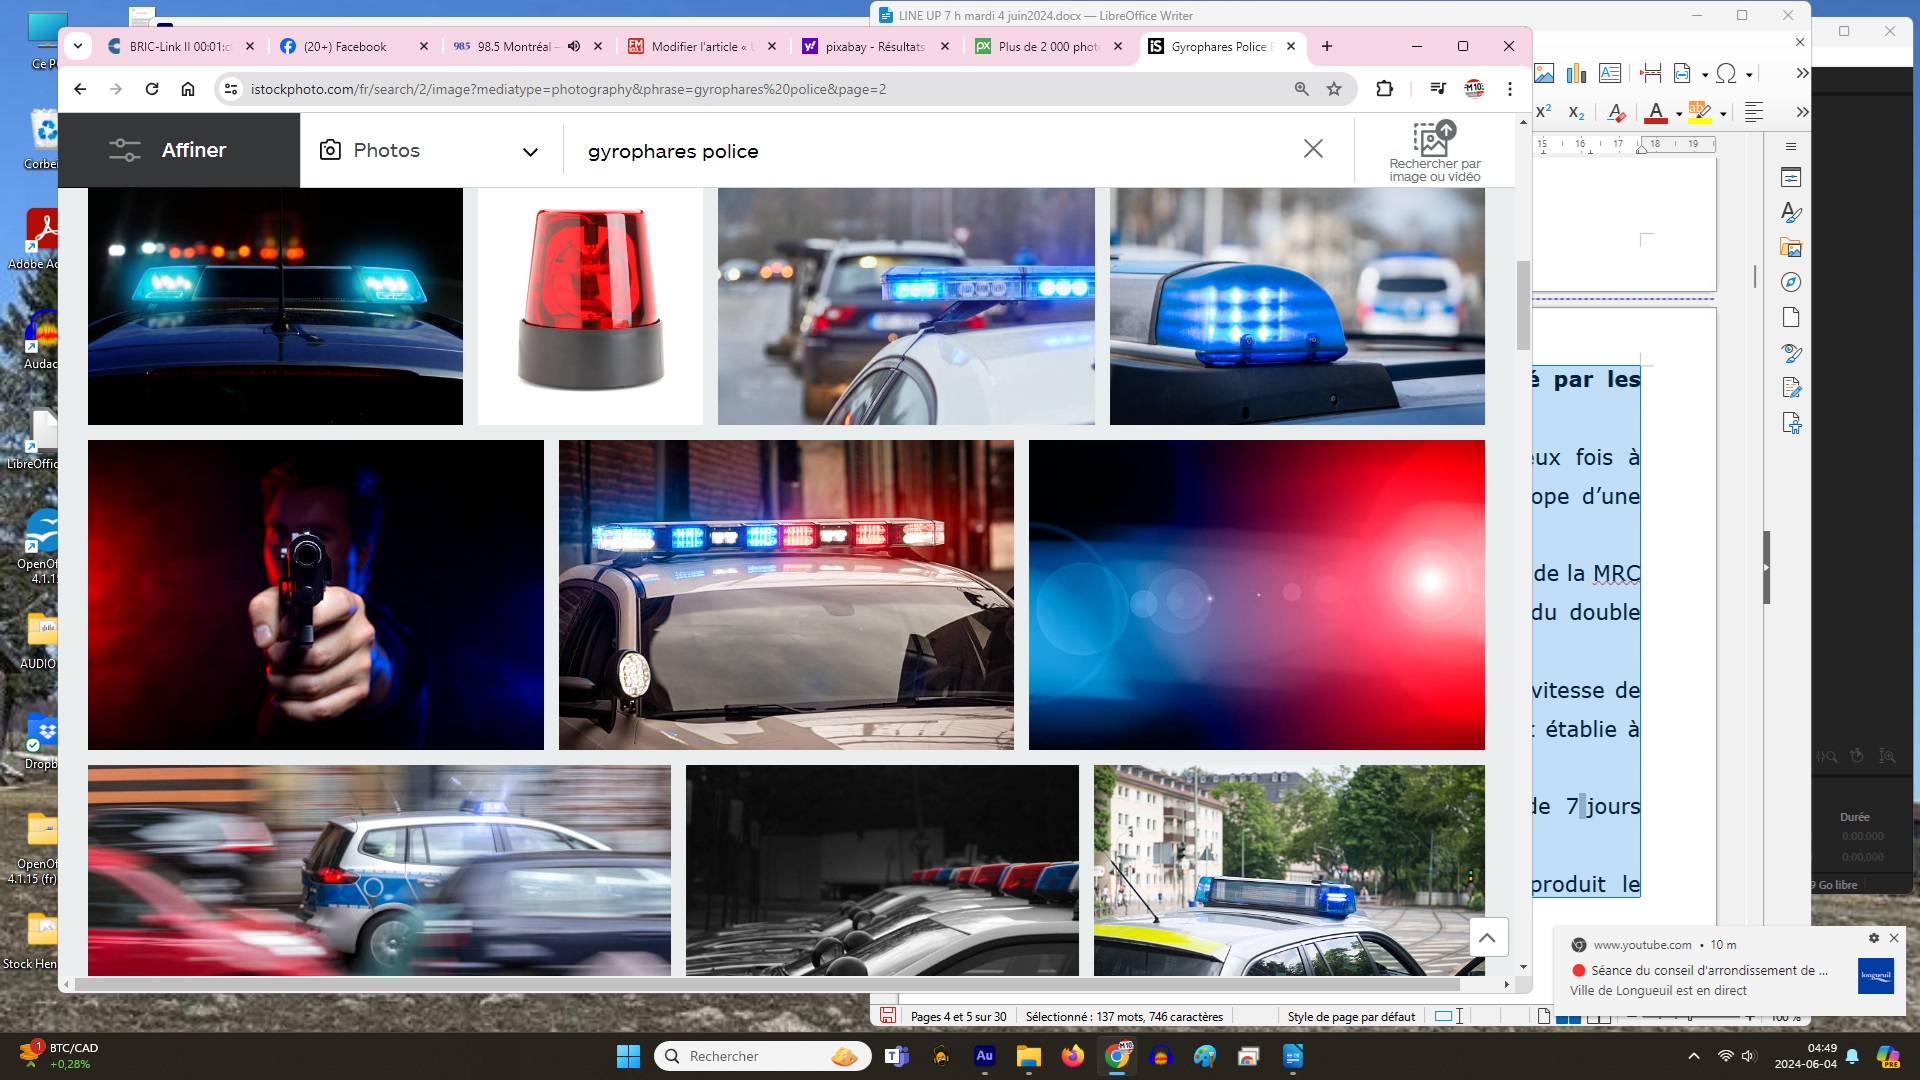Click the home button in Chrome
This screenshot has width=1920, height=1080.
187,89
